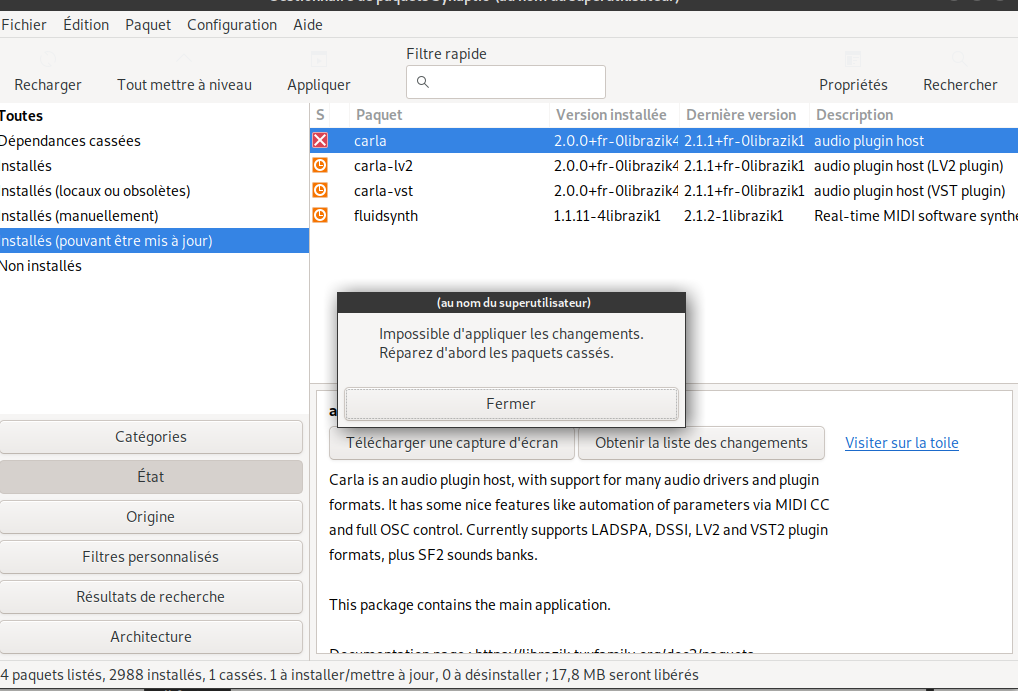Close the dialog with Fermer
Screen dimensions: 1018x691
coord(511,404)
